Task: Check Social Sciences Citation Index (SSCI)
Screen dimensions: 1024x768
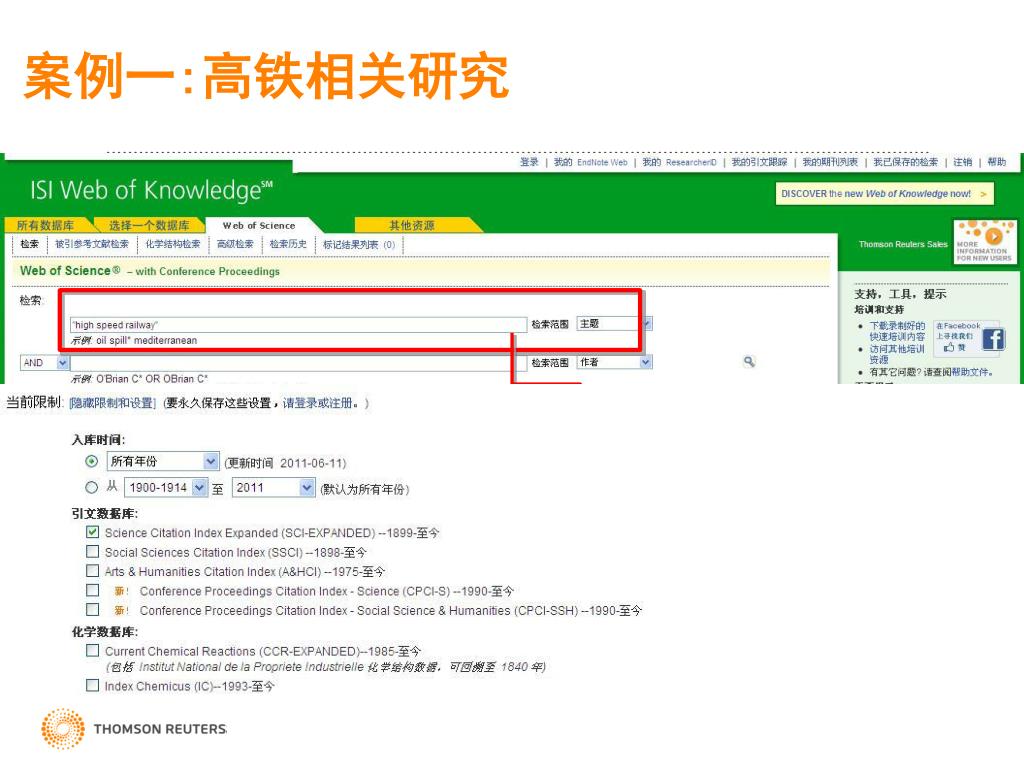Action: (x=93, y=552)
